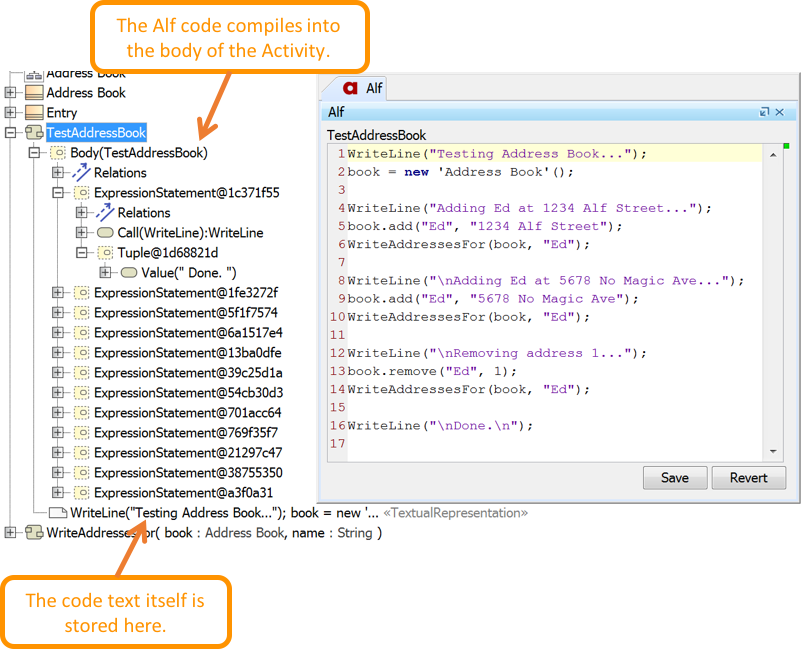Click the Relations icon under ExpressionStatement@1c371f55
Screen dimensions: 802x650
(104, 212)
